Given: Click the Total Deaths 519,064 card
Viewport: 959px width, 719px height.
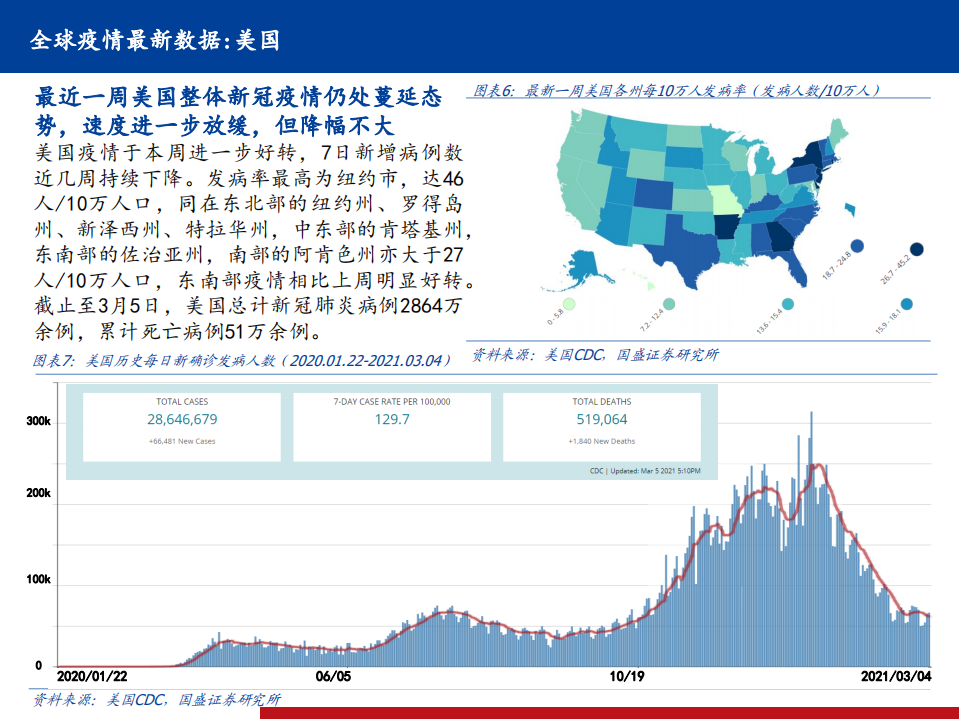Looking at the screenshot, I should [x=601, y=427].
